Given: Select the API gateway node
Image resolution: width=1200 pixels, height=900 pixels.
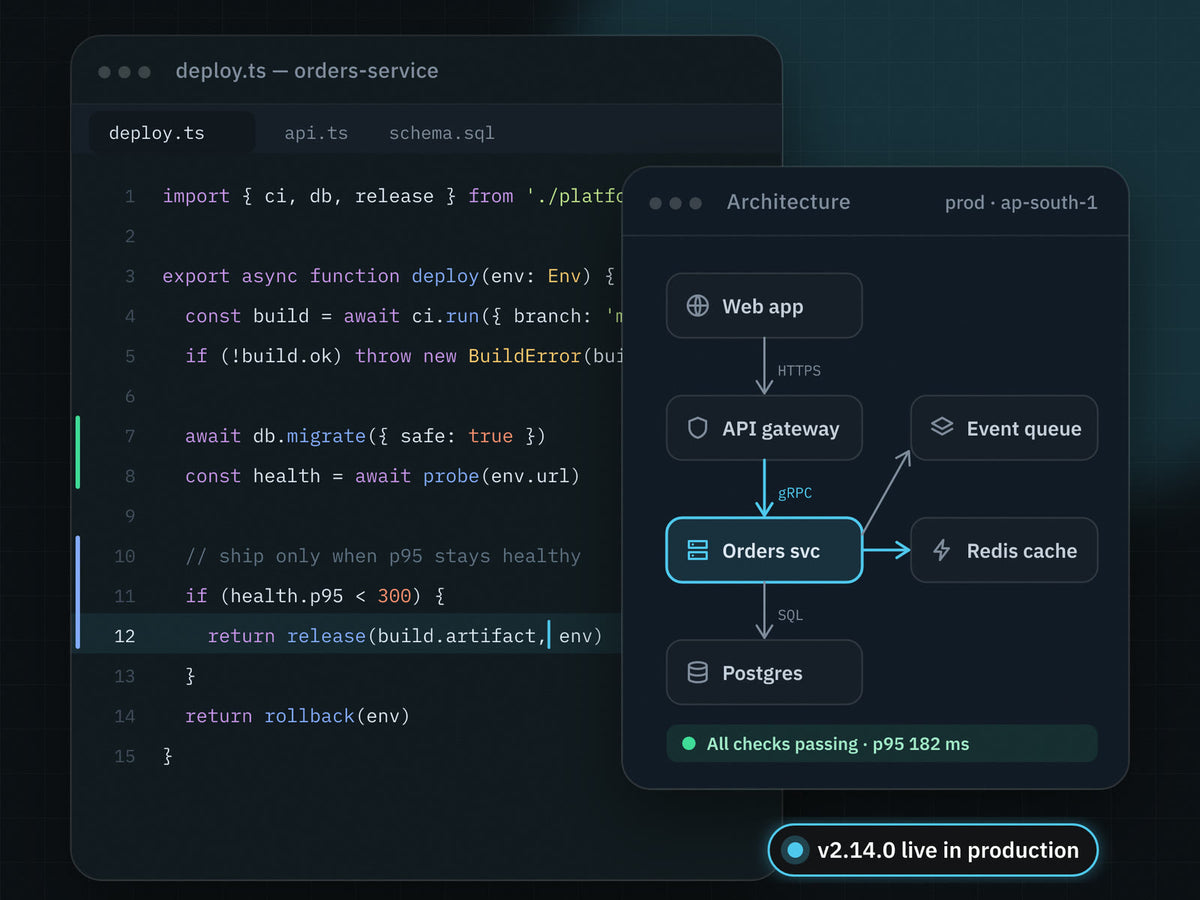Looking at the screenshot, I should tap(764, 428).
